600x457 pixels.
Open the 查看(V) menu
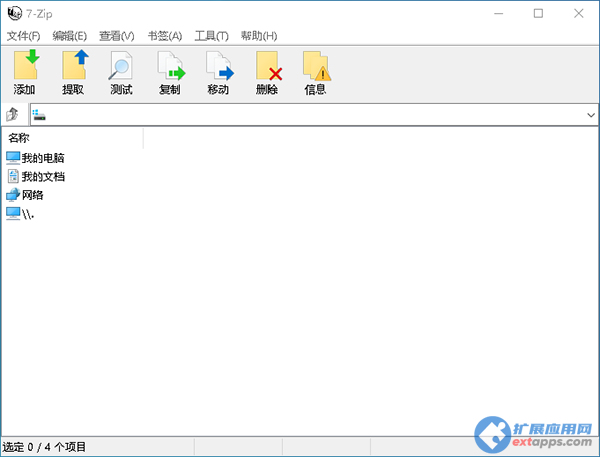click(117, 36)
